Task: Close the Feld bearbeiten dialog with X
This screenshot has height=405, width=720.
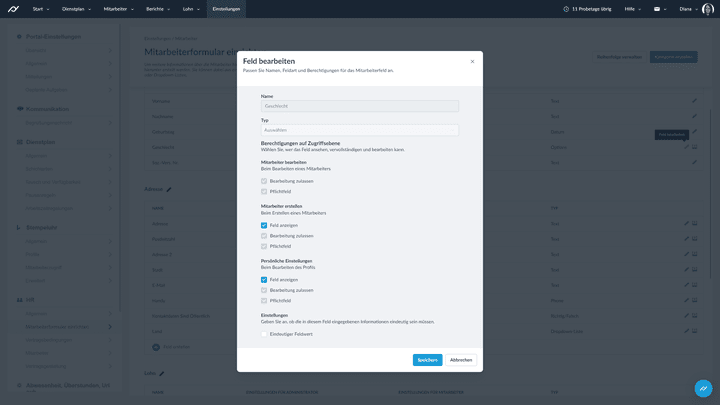Action: tap(472, 62)
